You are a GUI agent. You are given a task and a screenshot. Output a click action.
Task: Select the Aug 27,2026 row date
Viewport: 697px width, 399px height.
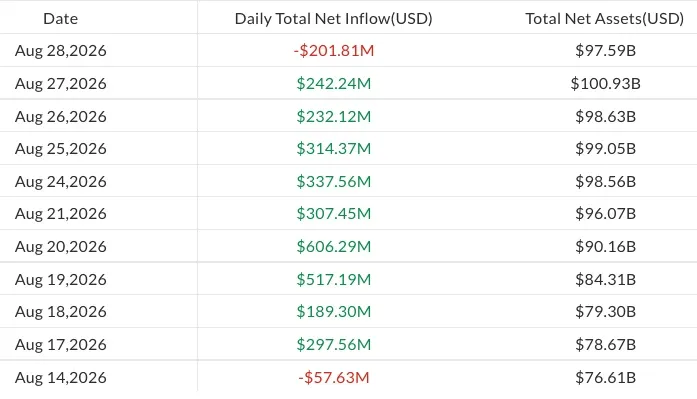60,84
